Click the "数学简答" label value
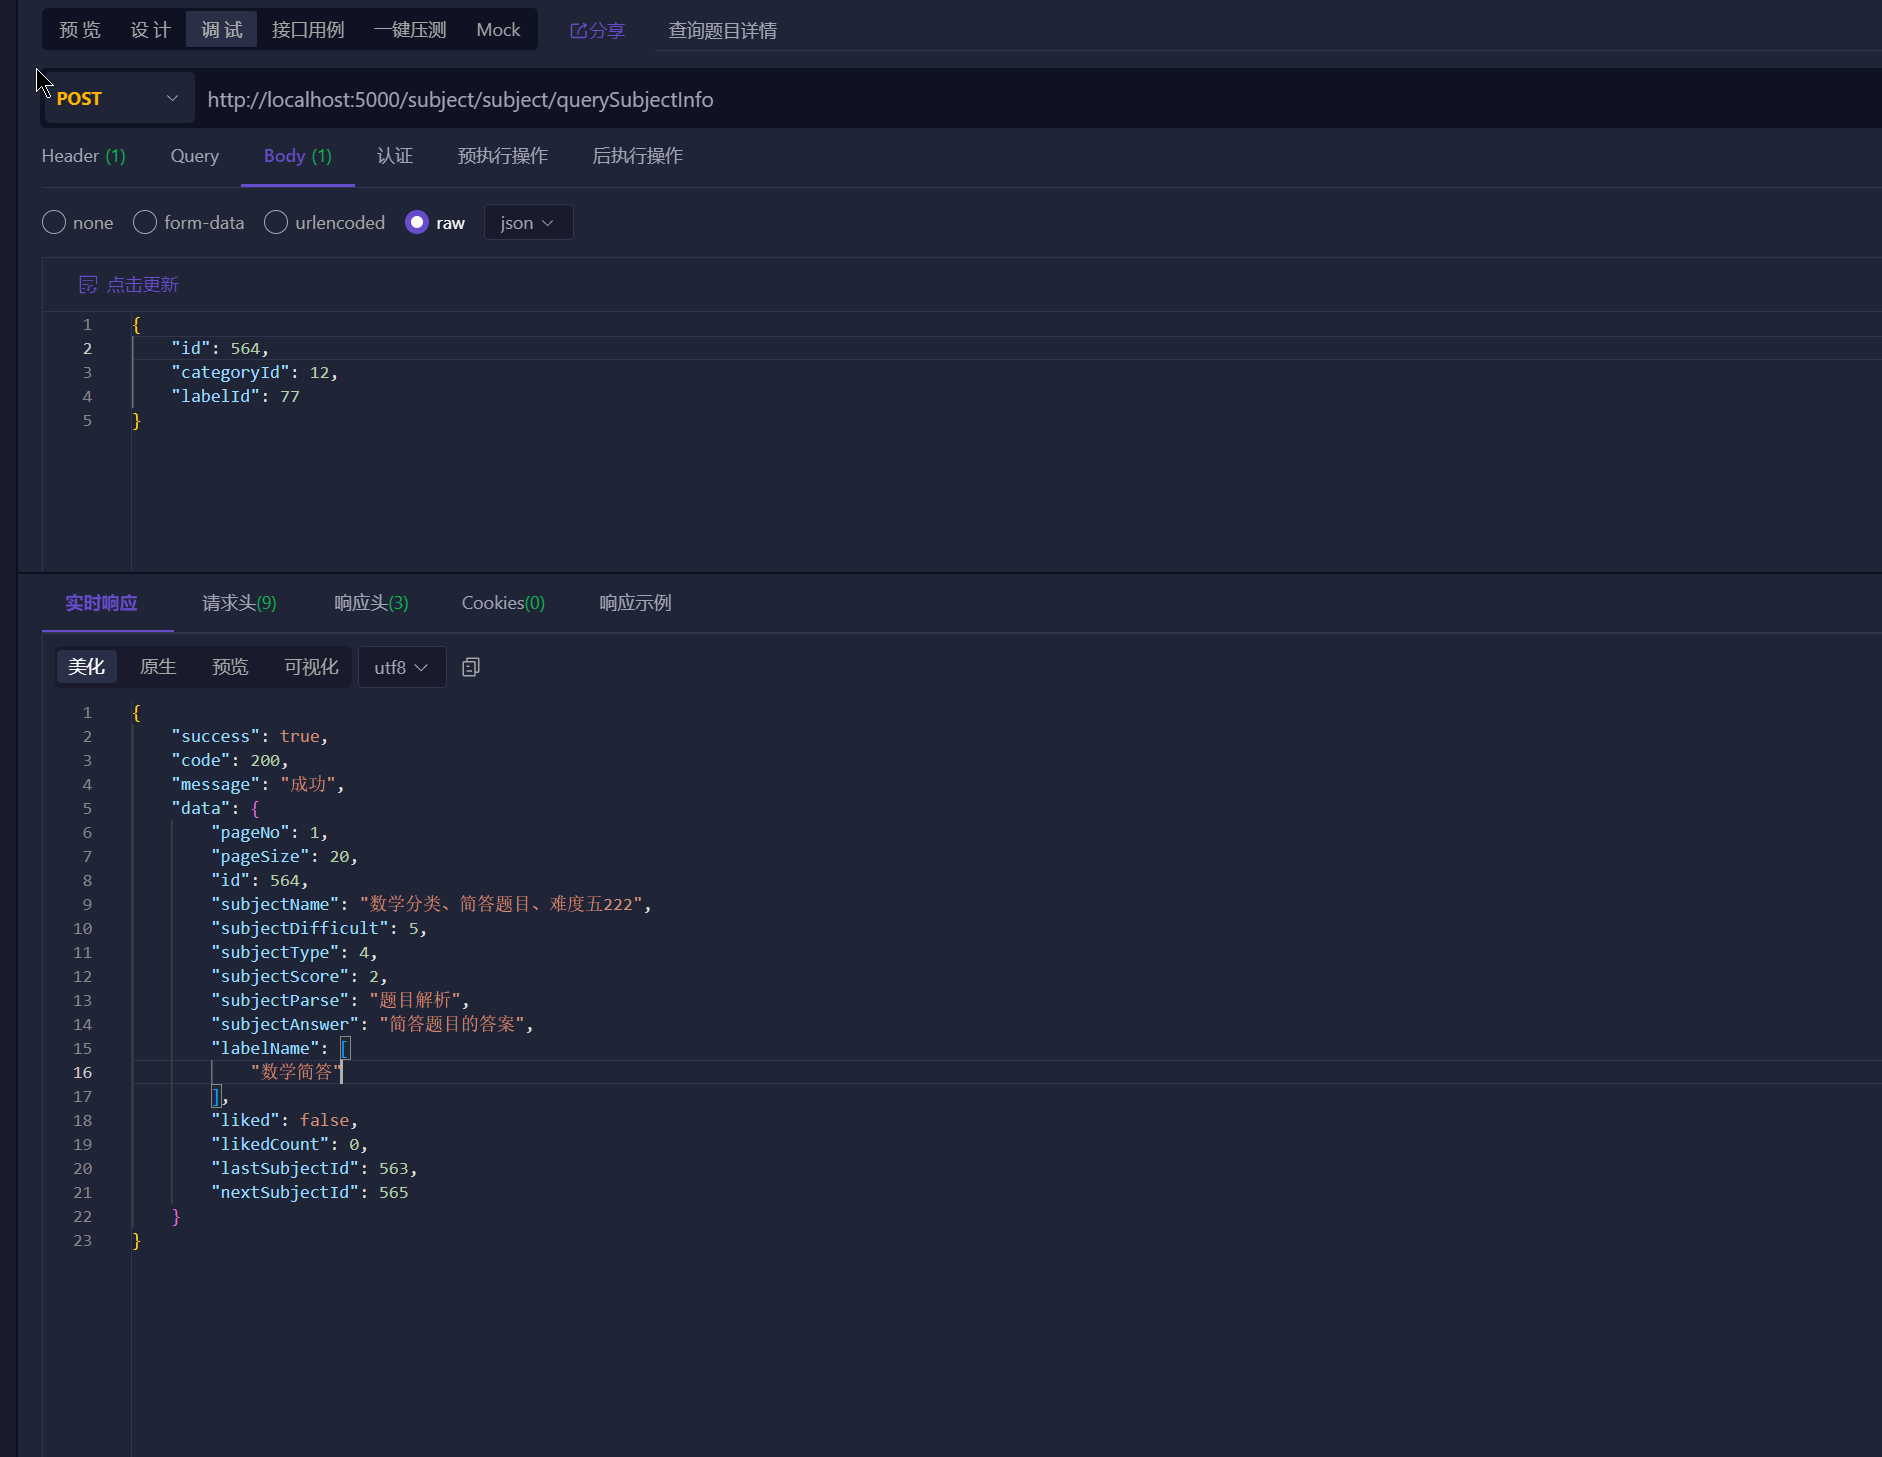This screenshot has height=1457, width=1882. (297, 1072)
